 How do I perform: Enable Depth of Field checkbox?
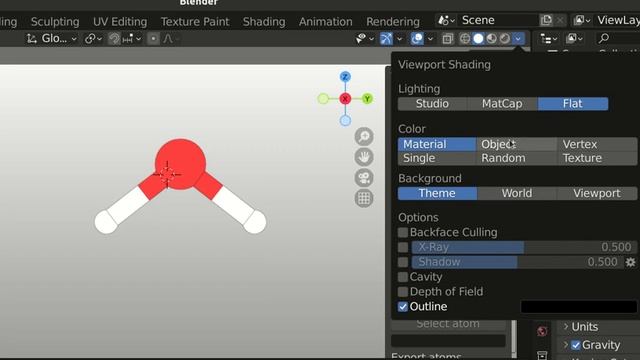tap(403, 292)
